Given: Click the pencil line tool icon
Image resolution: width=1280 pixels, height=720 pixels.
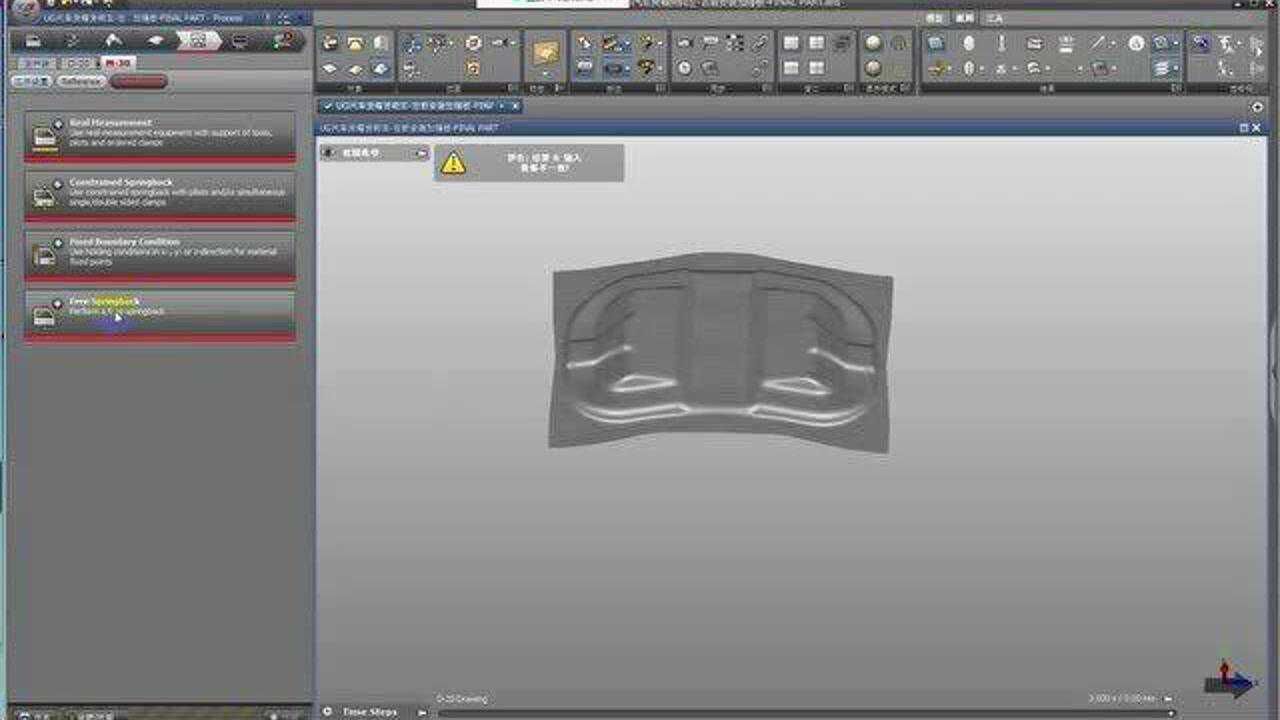Looking at the screenshot, I should click(x=1098, y=43).
